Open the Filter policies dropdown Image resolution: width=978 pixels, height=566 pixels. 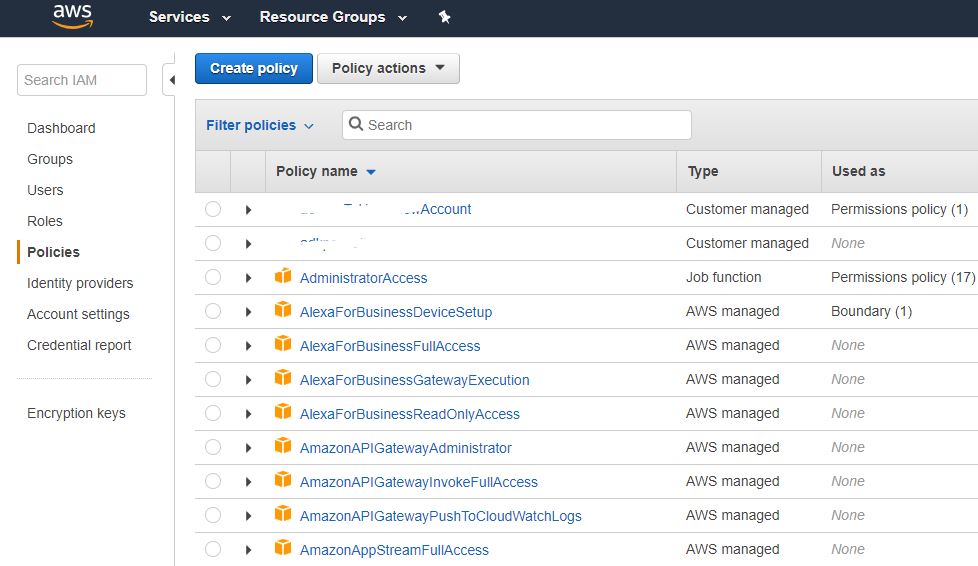(x=259, y=125)
